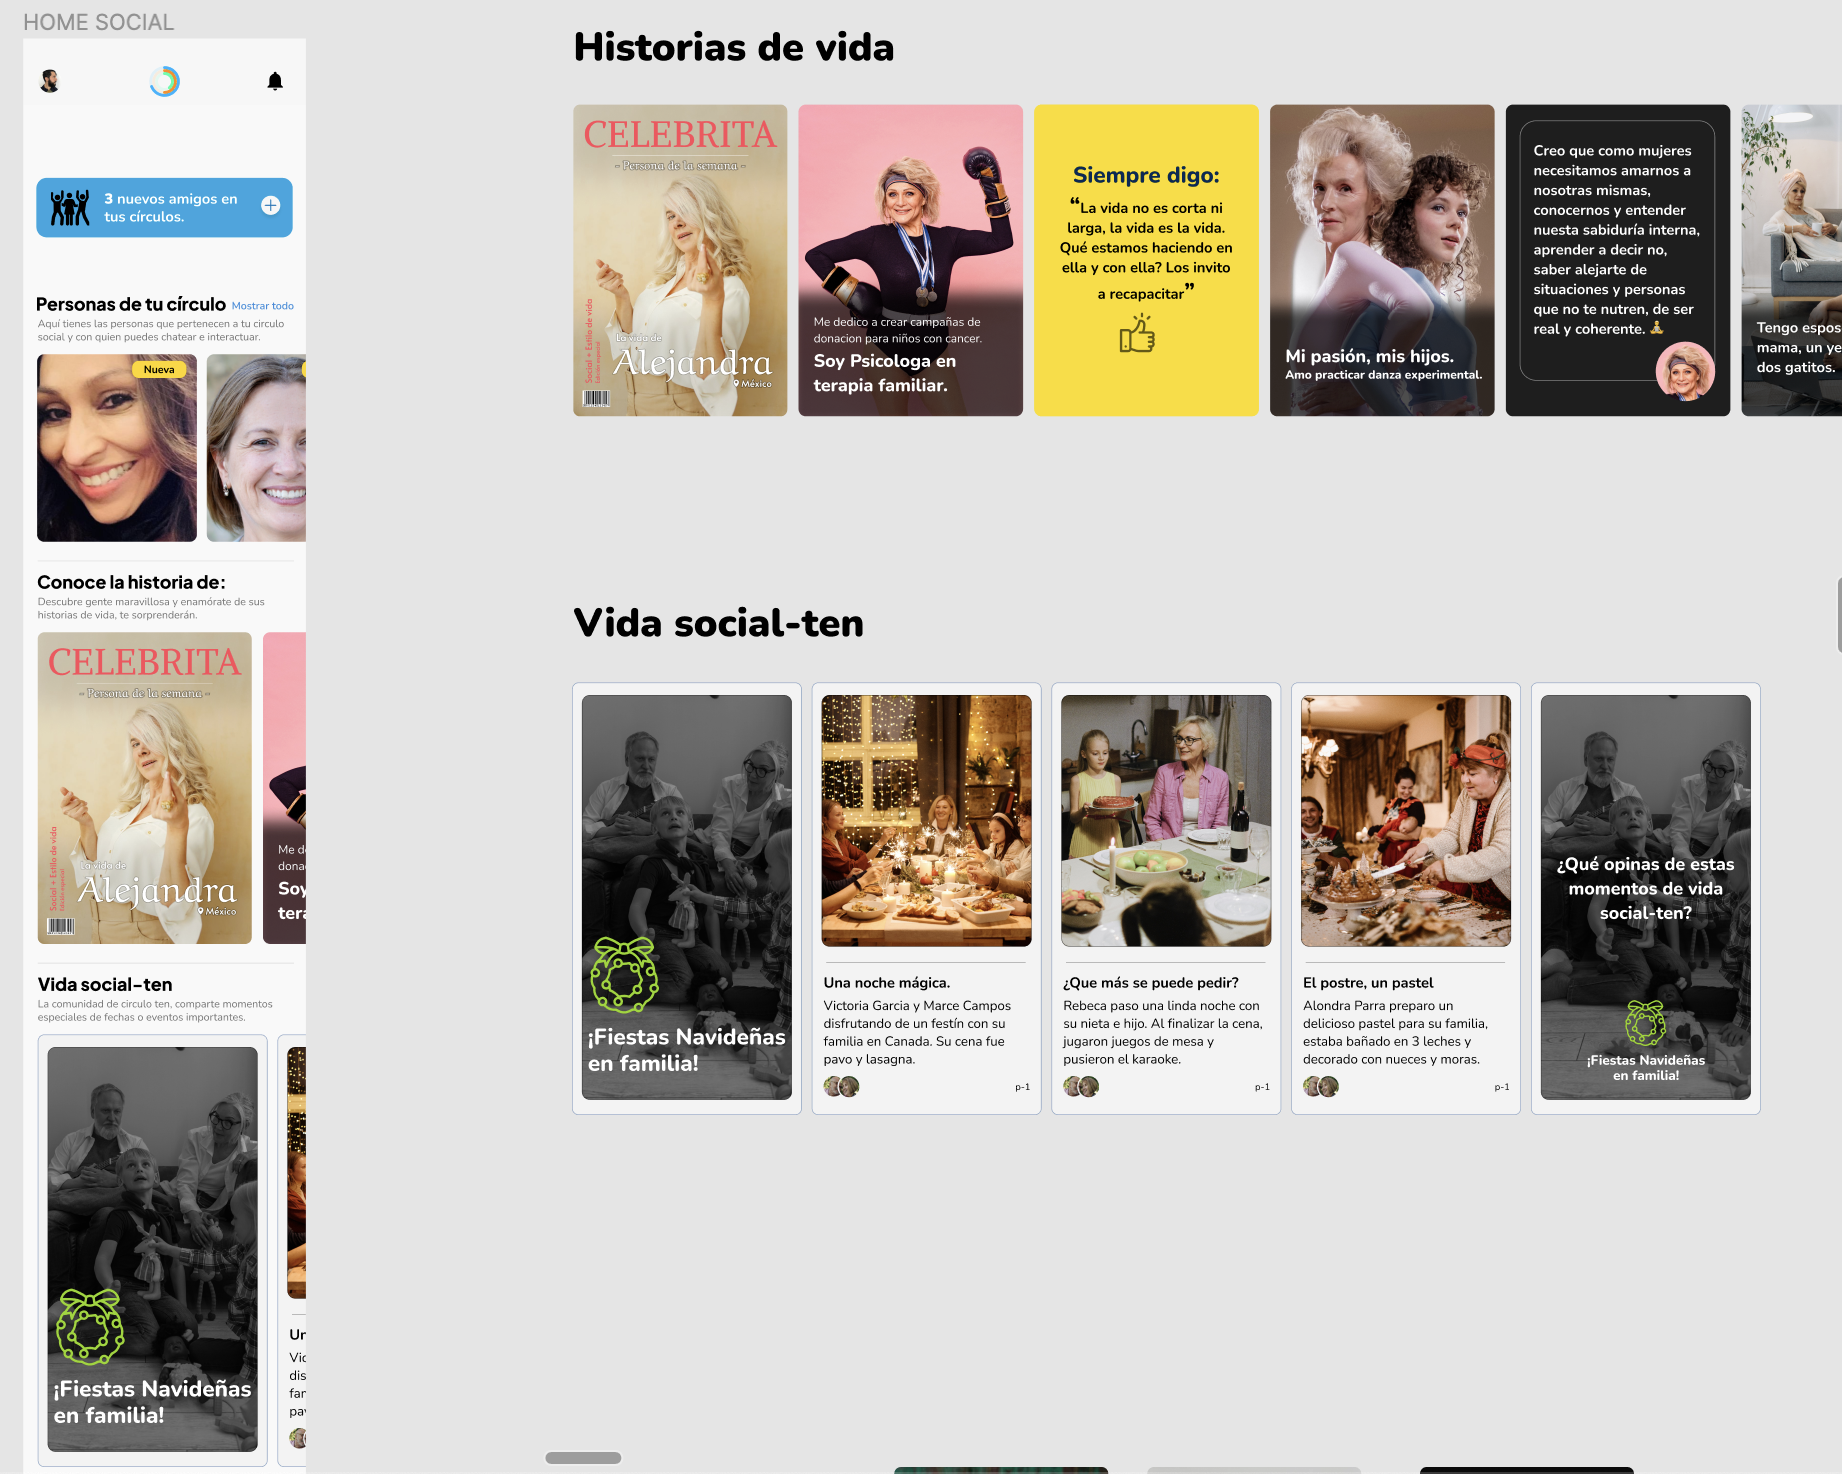1842x1474 pixels.
Task: Click the group of people icon
Action: click(x=70, y=207)
